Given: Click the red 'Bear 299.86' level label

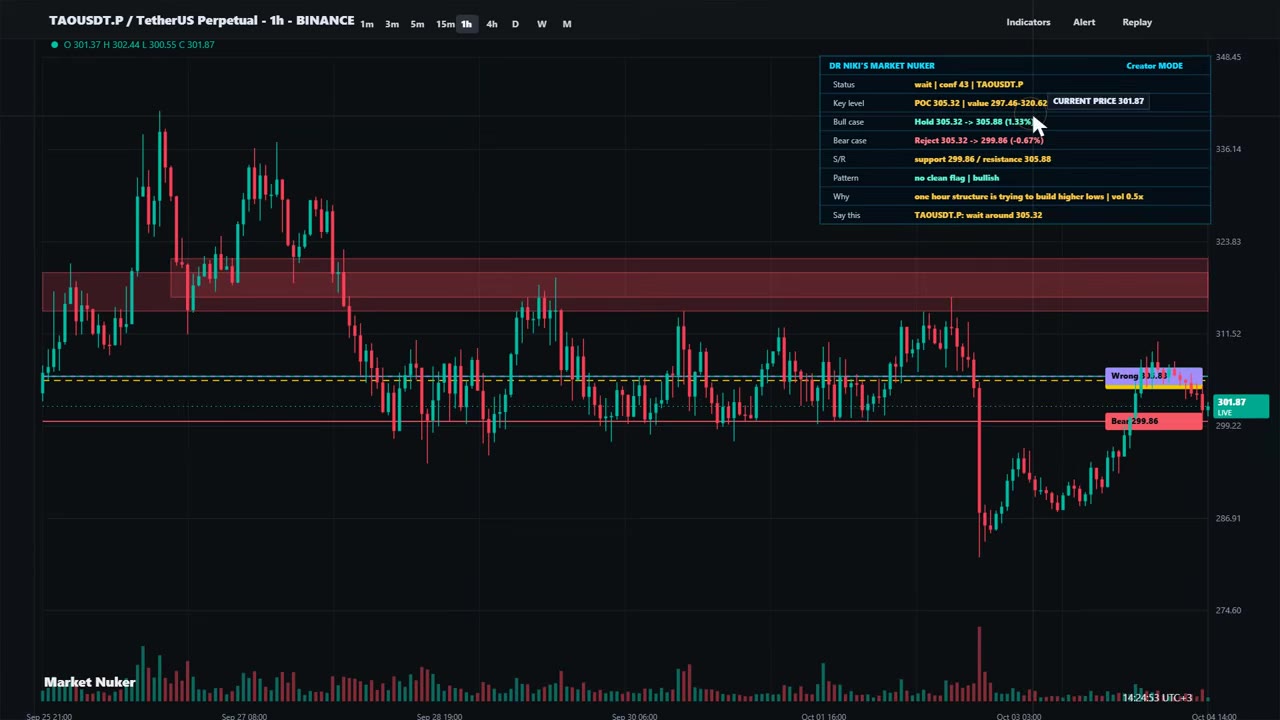Looking at the screenshot, I should pos(1154,421).
